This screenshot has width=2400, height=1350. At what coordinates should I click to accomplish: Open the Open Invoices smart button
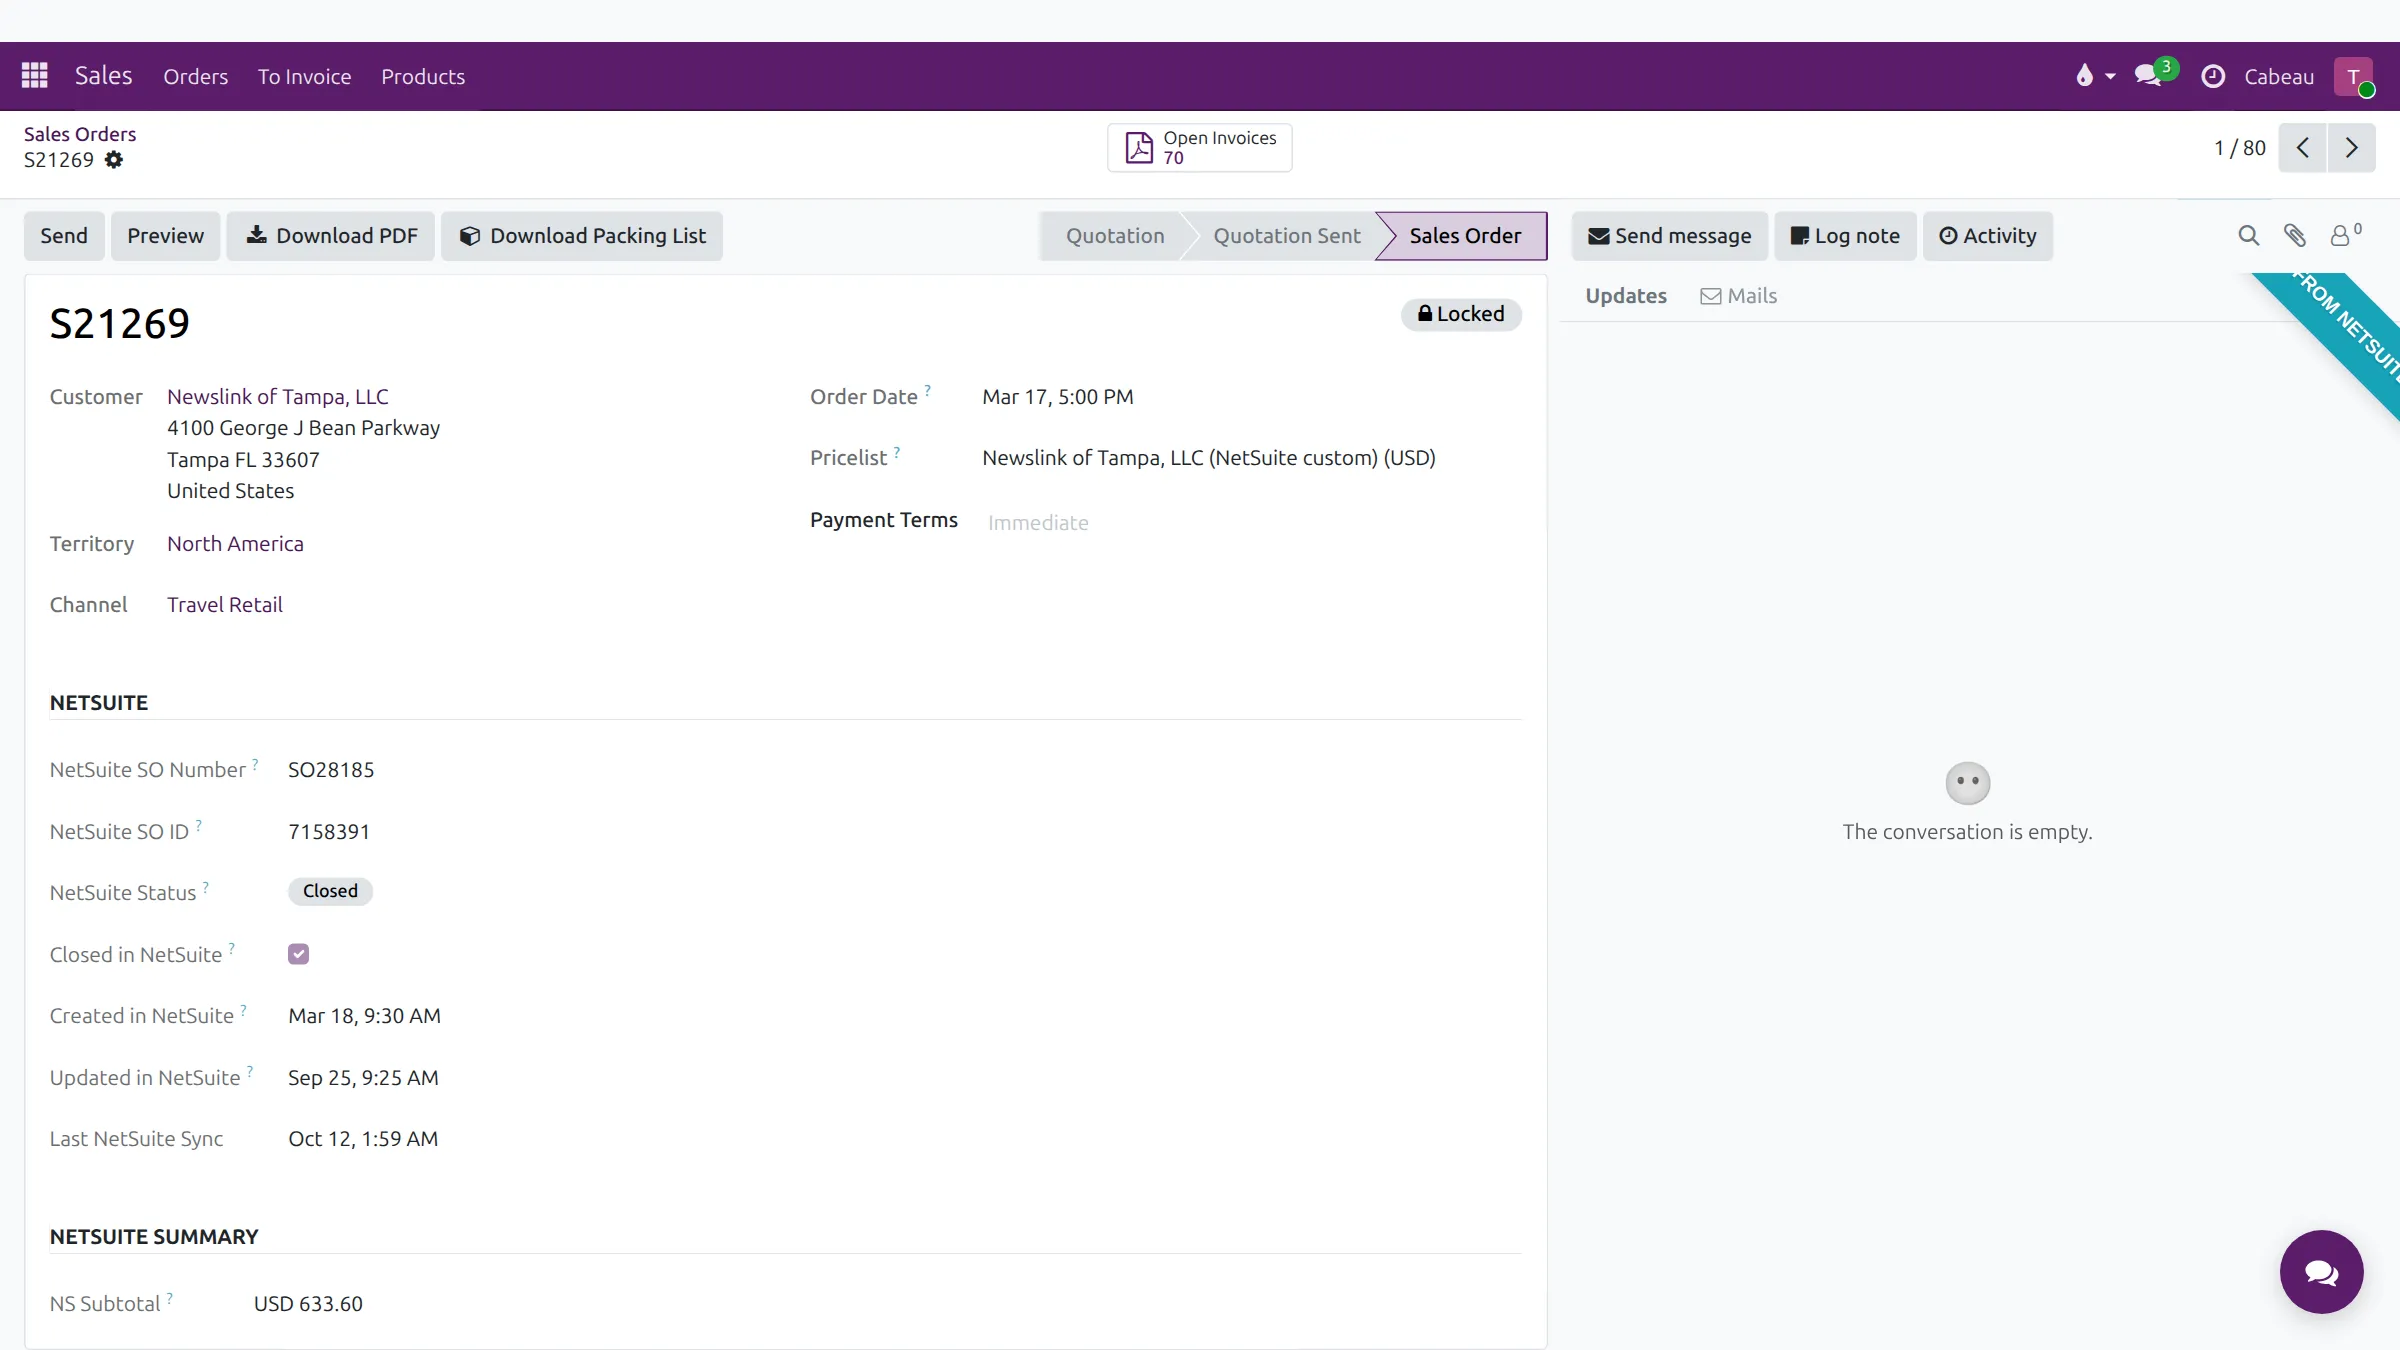pyautogui.click(x=1199, y=148)
